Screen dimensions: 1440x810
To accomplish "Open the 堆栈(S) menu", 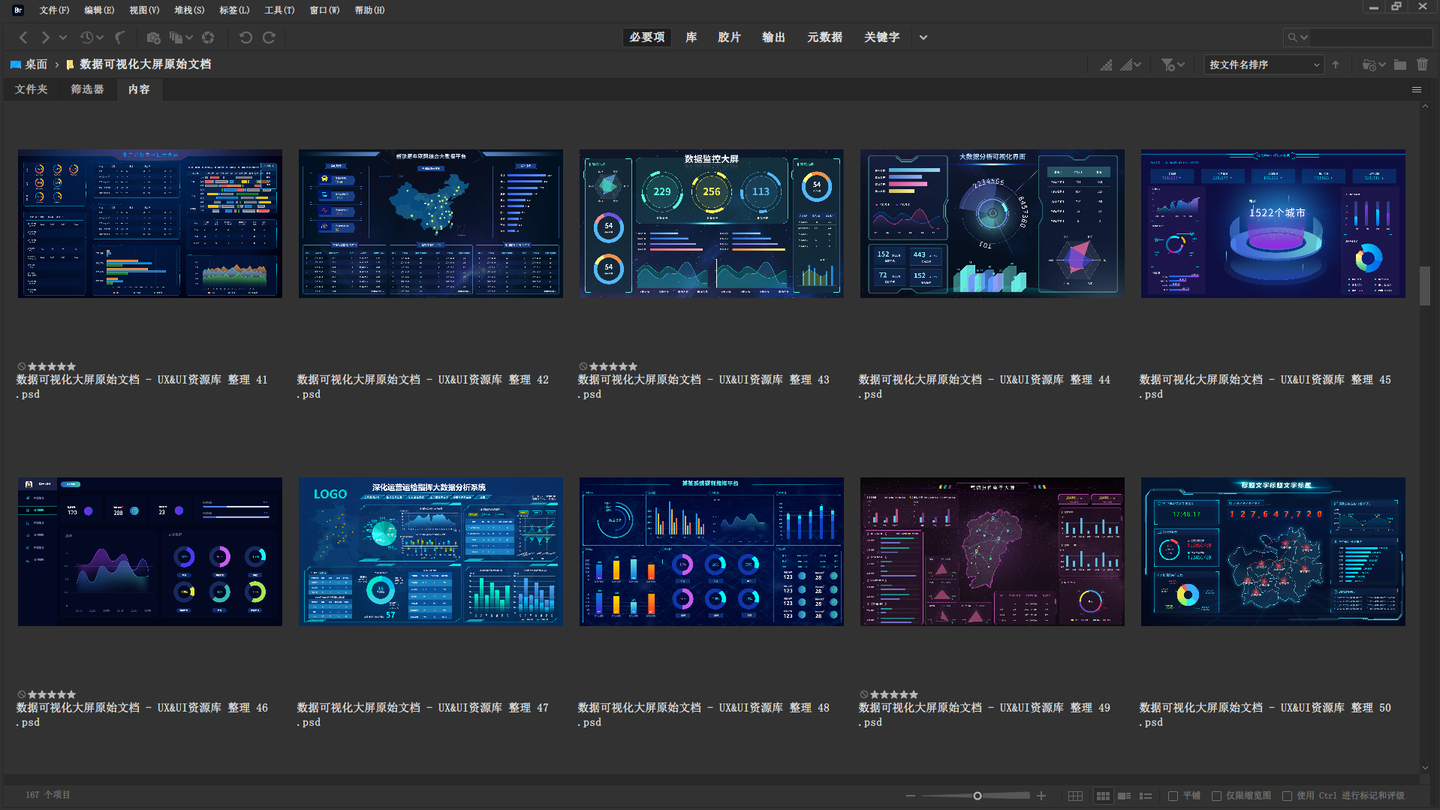I will pos(189,10).
